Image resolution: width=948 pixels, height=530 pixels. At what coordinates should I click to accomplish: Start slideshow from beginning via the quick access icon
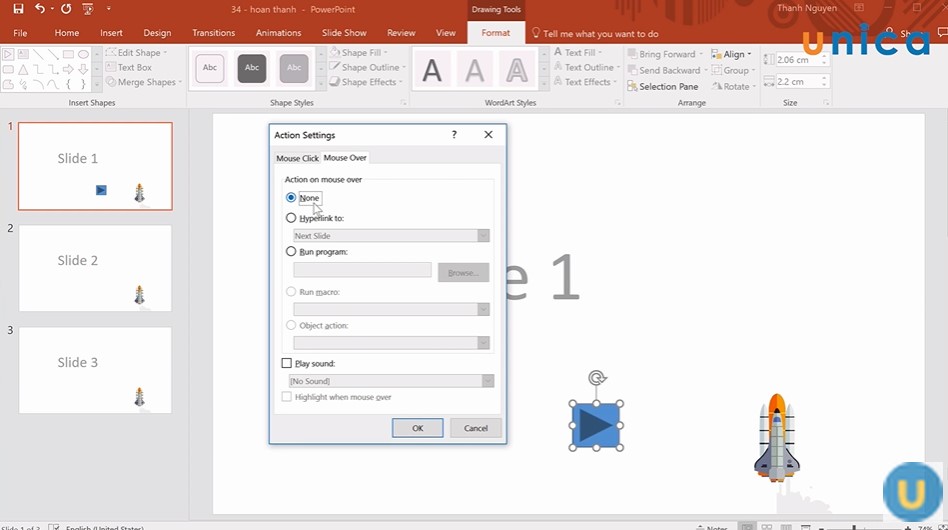tap(88, 8)
